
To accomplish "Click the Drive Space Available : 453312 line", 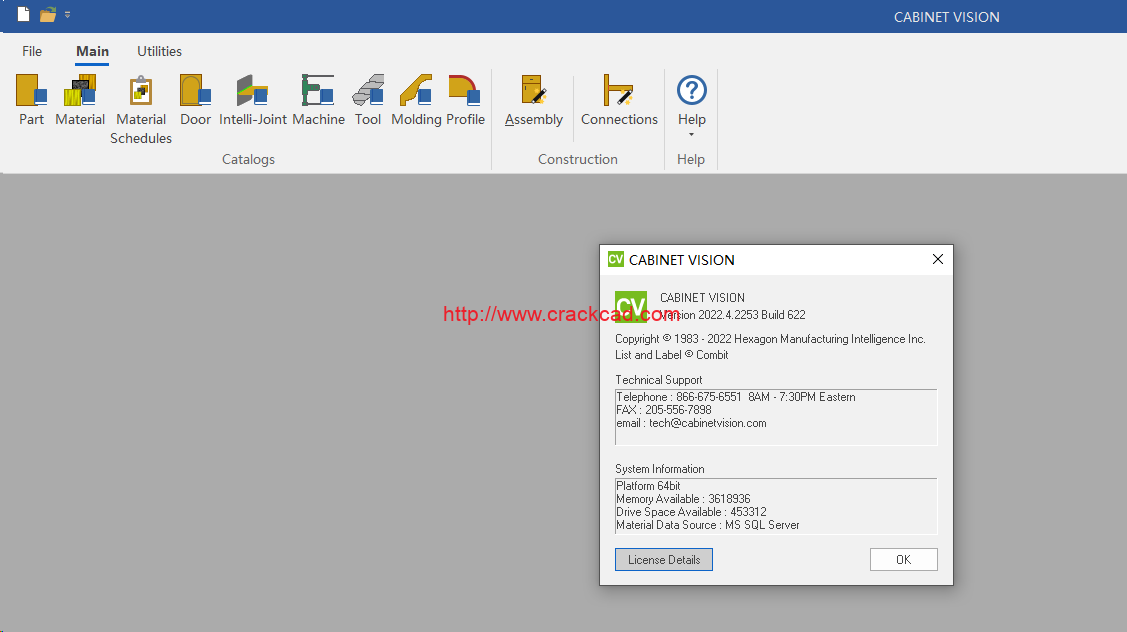I will point(691,512).
